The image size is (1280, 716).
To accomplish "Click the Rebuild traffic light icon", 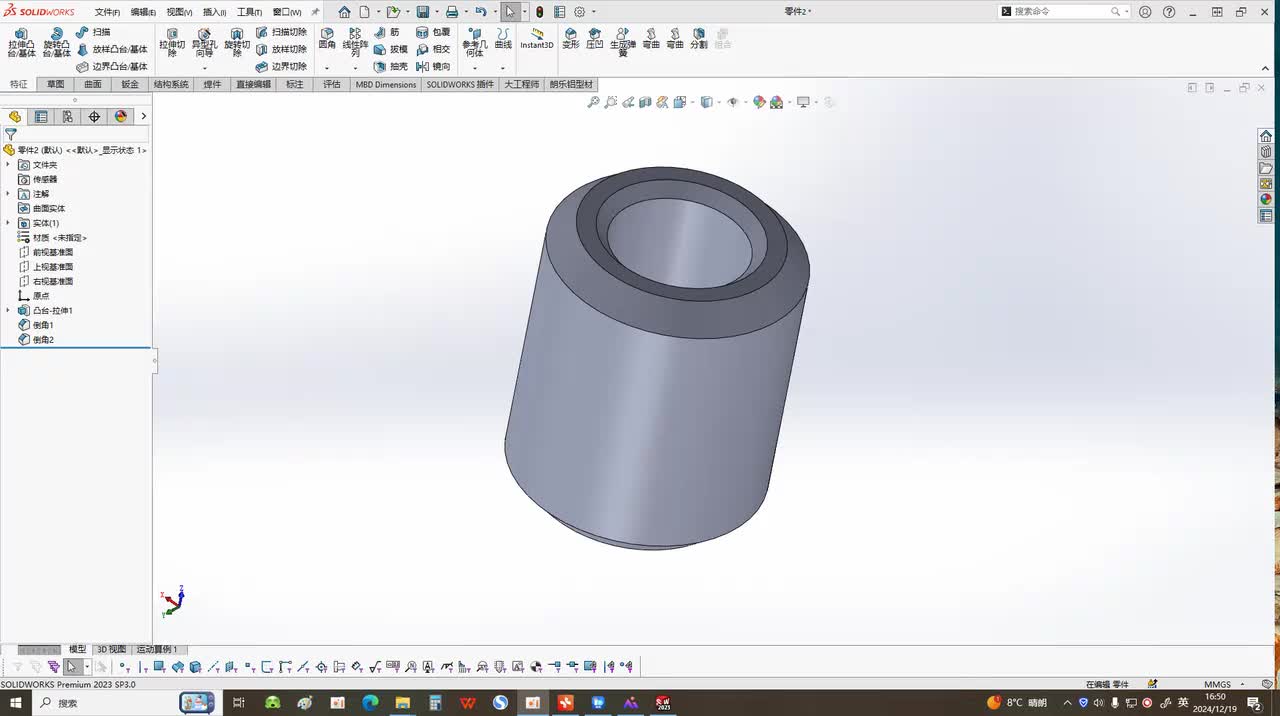I will pos(539,12).
